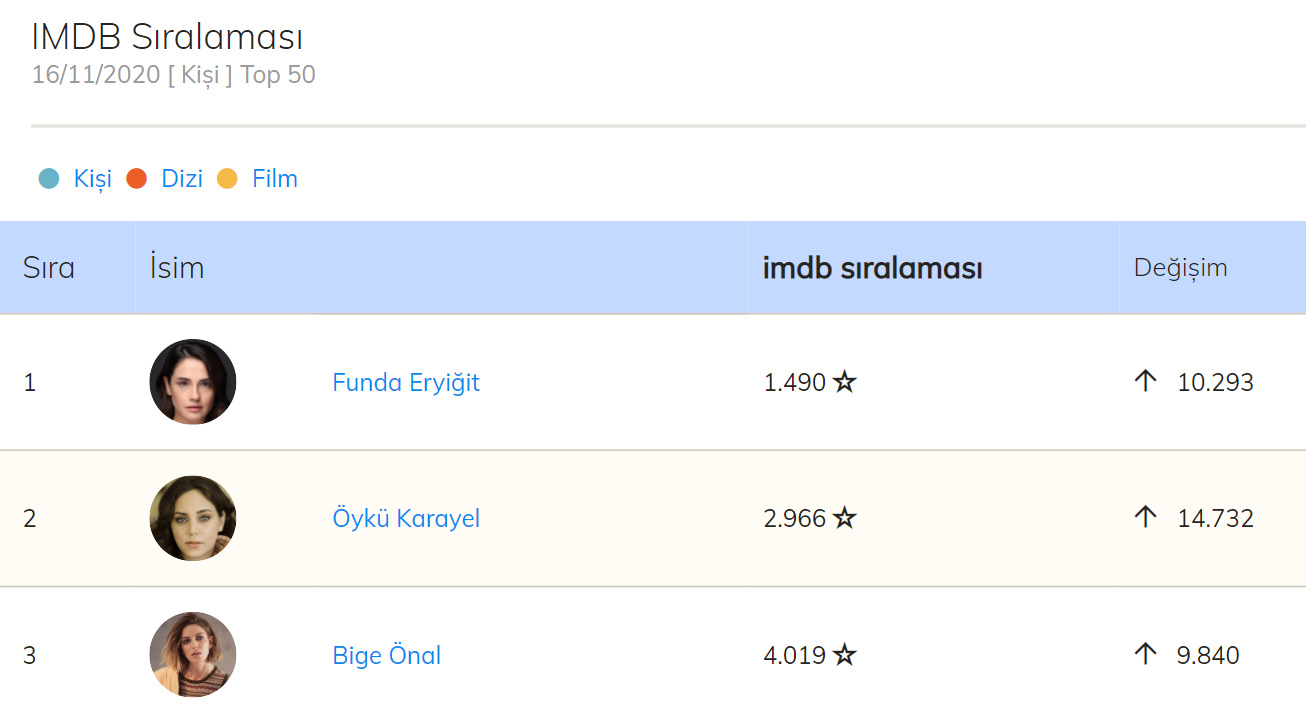Click the up arrow beside 10.293

coord(1146,381)
